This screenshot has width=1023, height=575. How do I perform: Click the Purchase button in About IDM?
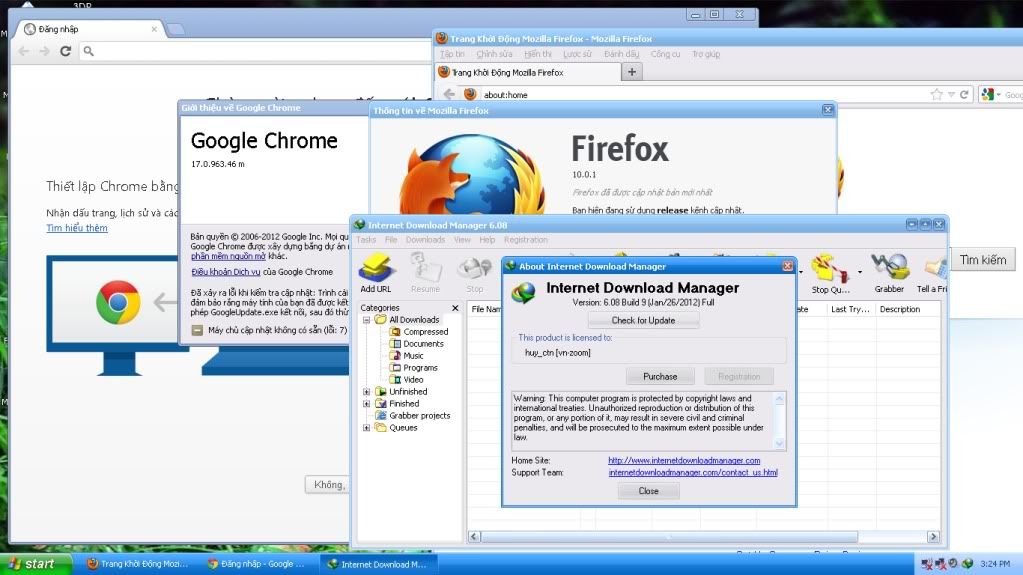click(660, 377)
